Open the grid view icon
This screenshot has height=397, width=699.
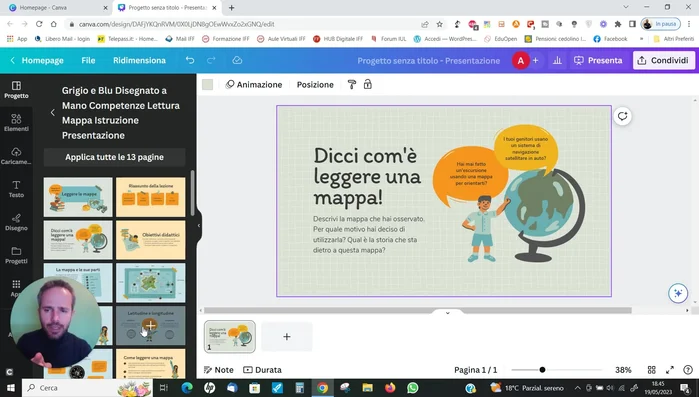click(651, 370)
